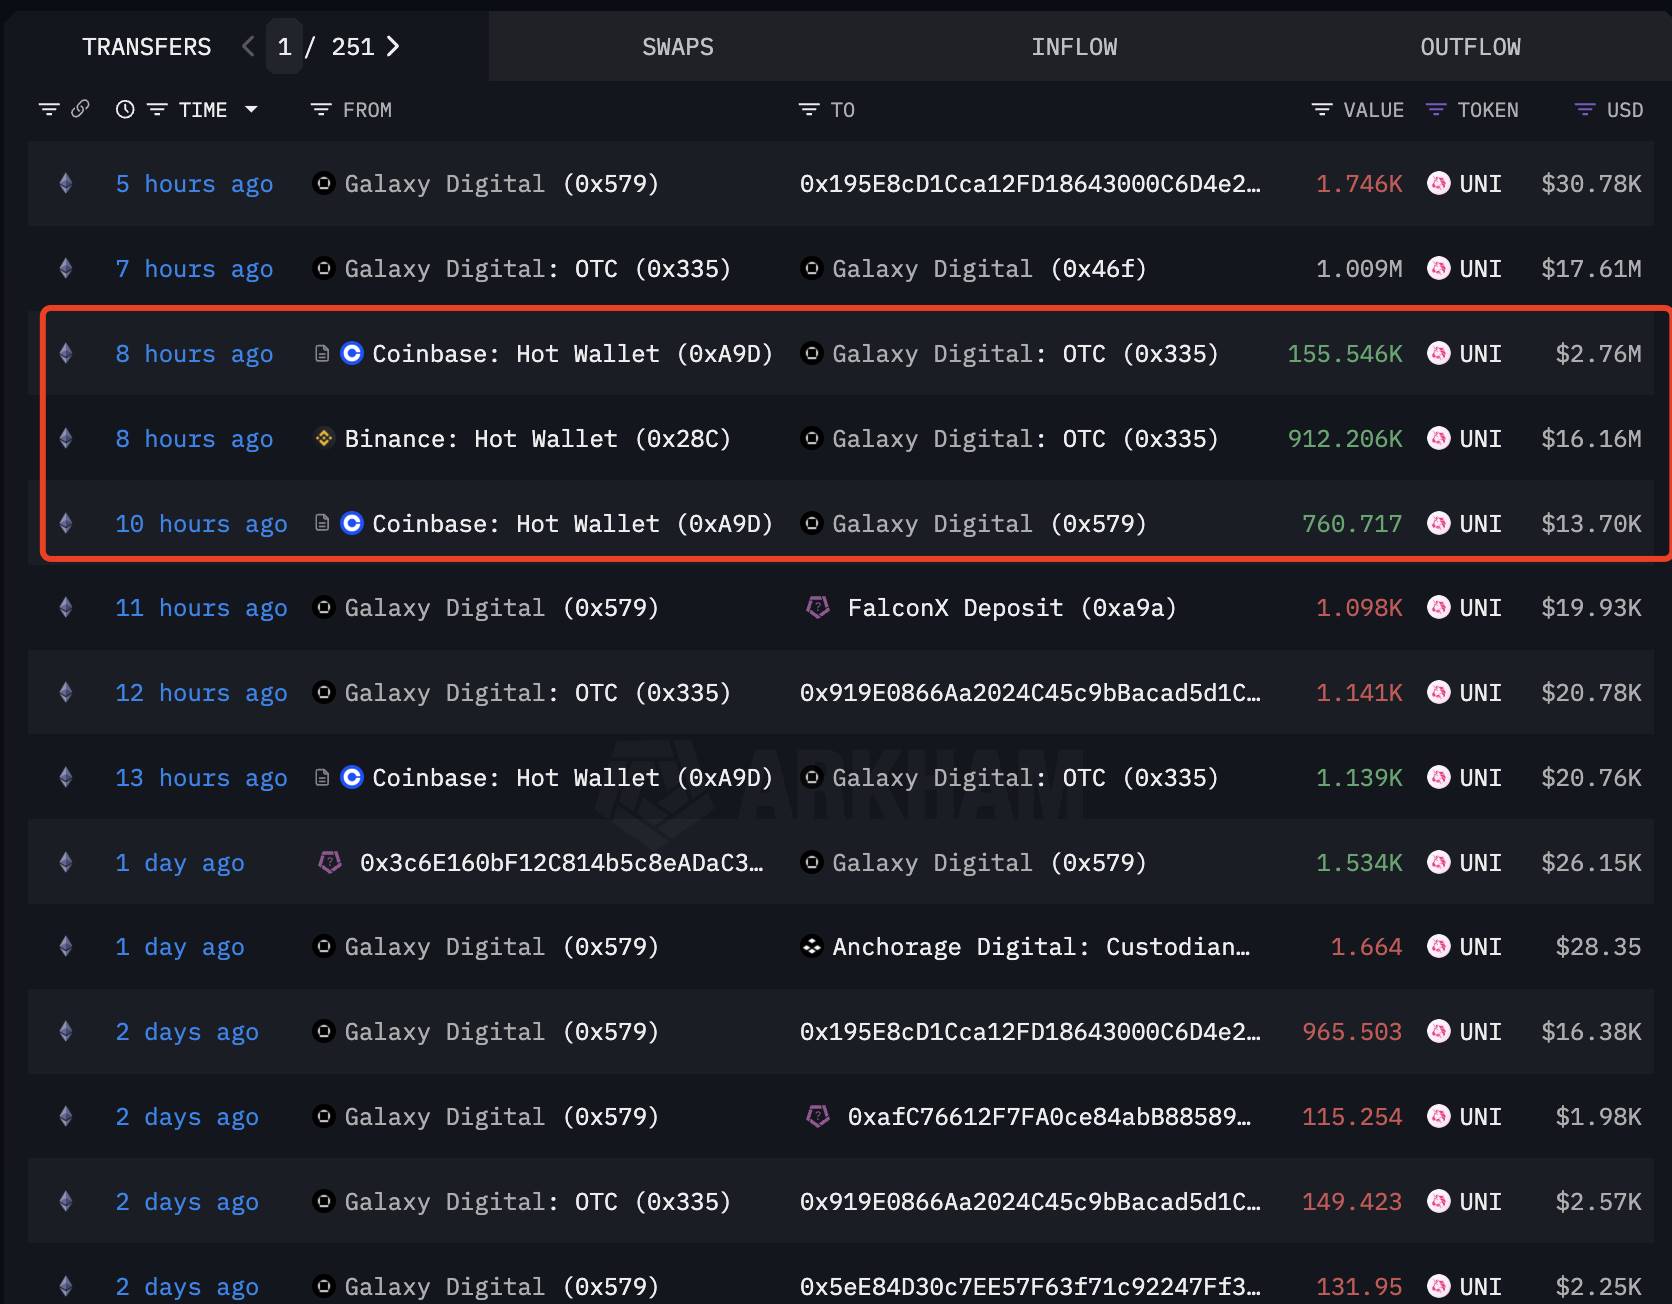
Task: Open the FROM column filter icon
Action: pyautogui.click(x=320, y=110)
